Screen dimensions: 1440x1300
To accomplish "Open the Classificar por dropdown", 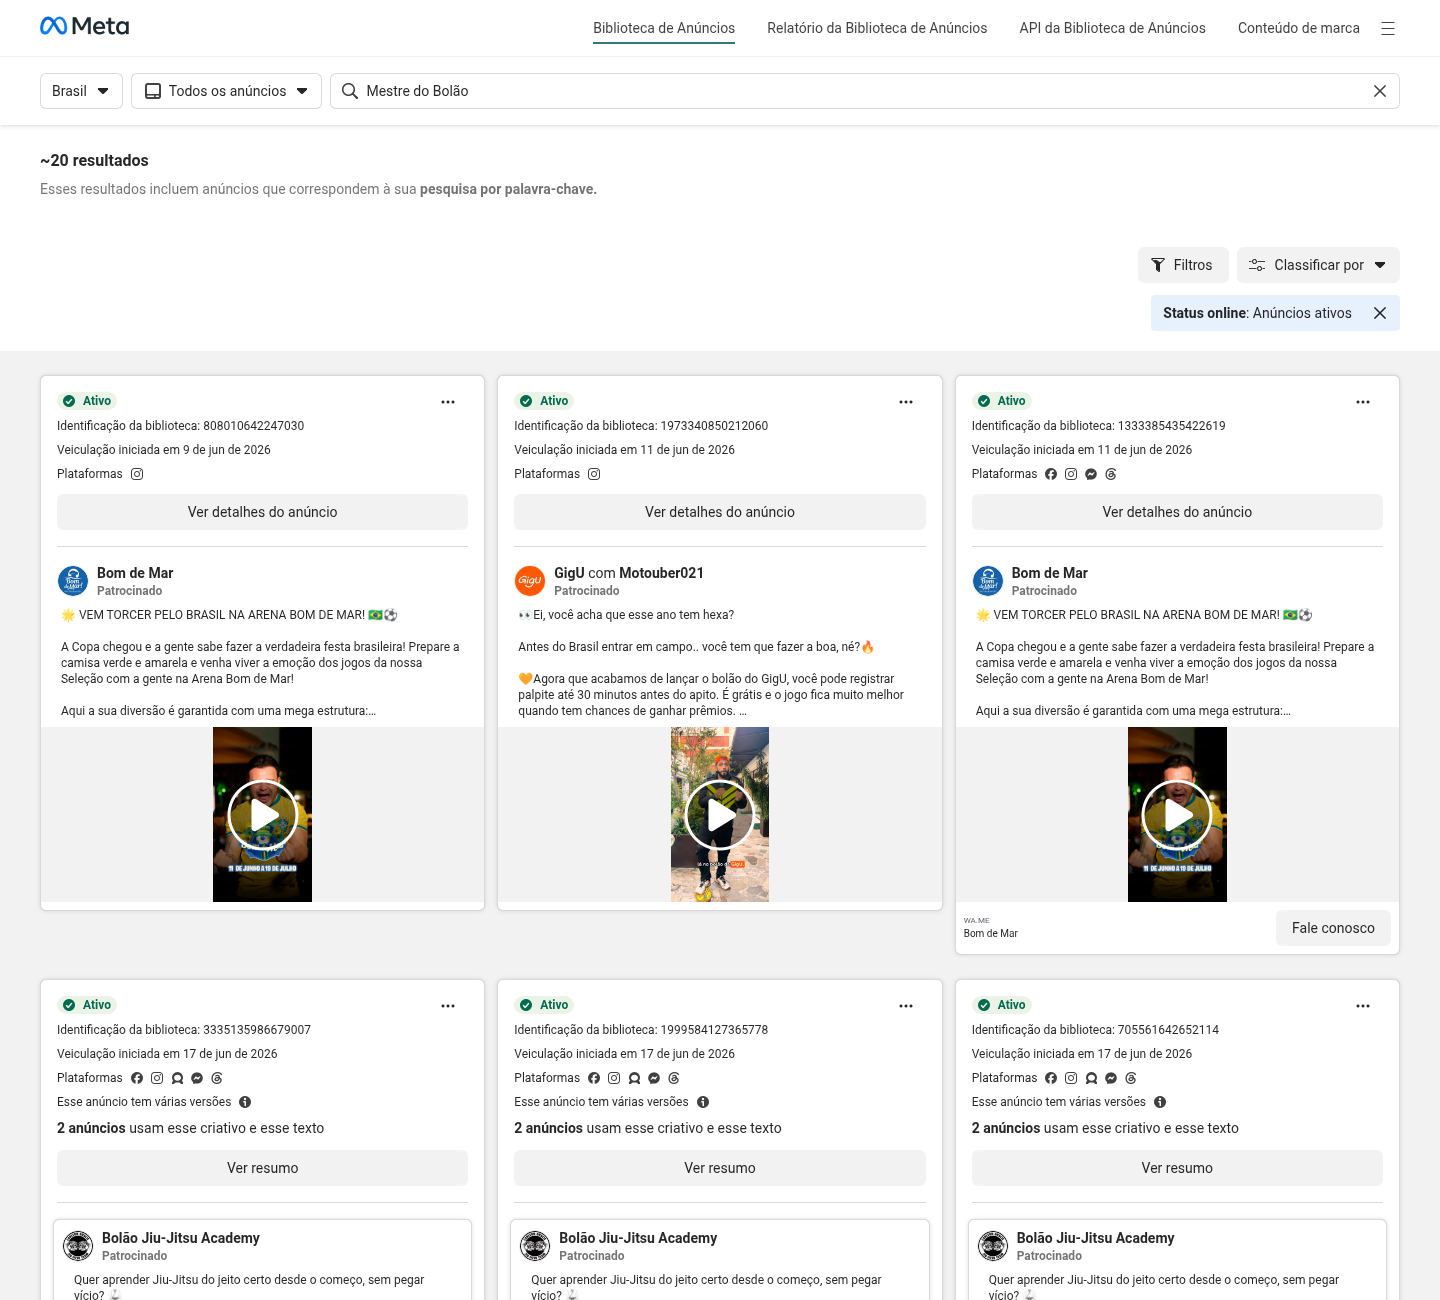I will click(x=1318, y=265).
